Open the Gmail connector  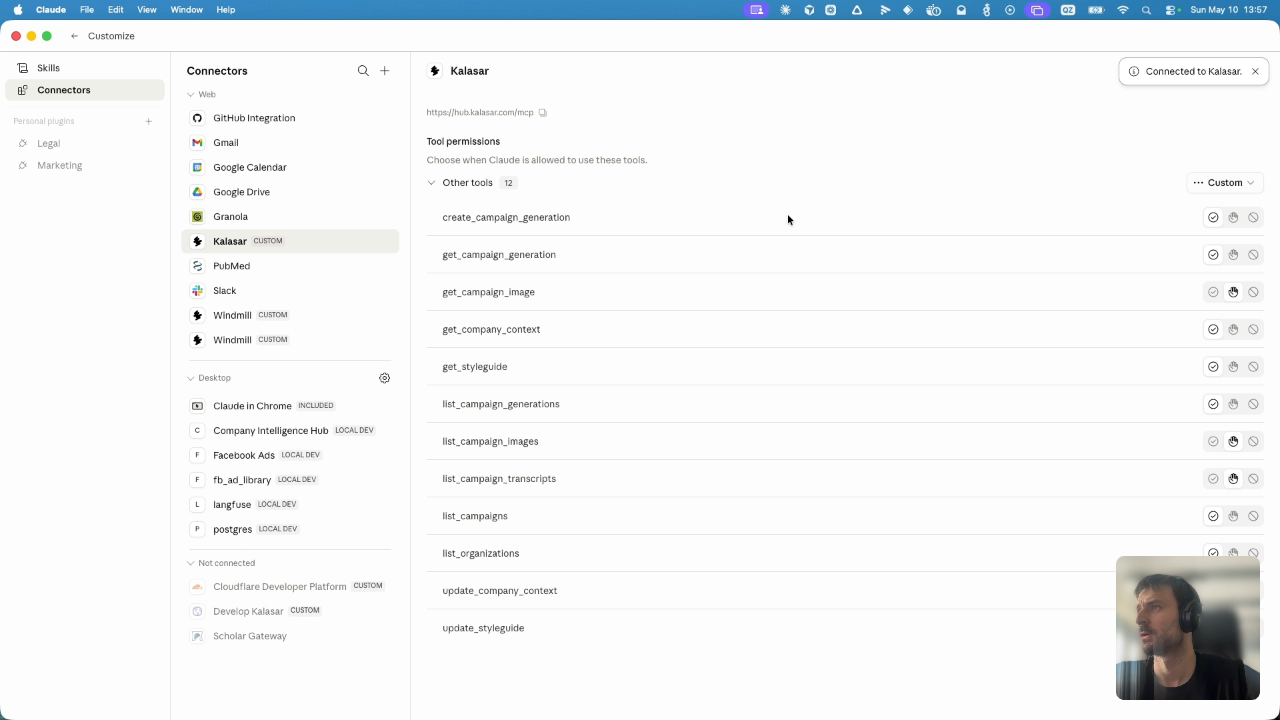(290, 143)
